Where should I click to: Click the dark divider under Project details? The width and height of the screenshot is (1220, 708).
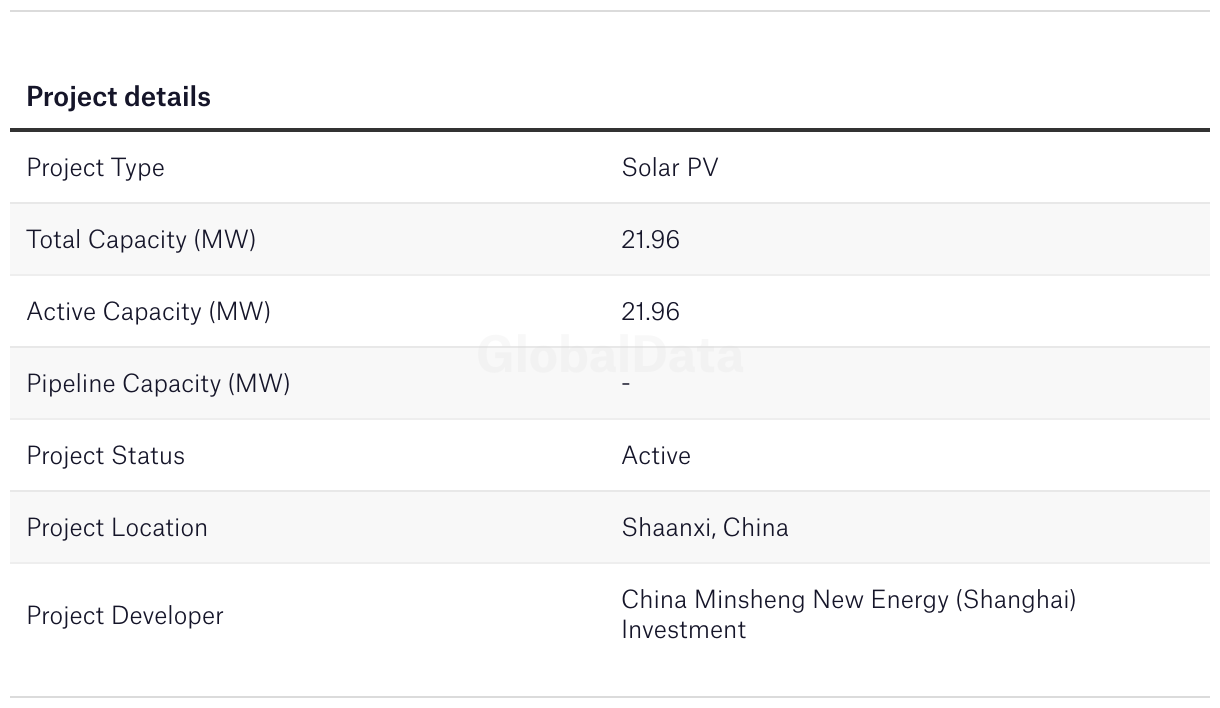610,130
